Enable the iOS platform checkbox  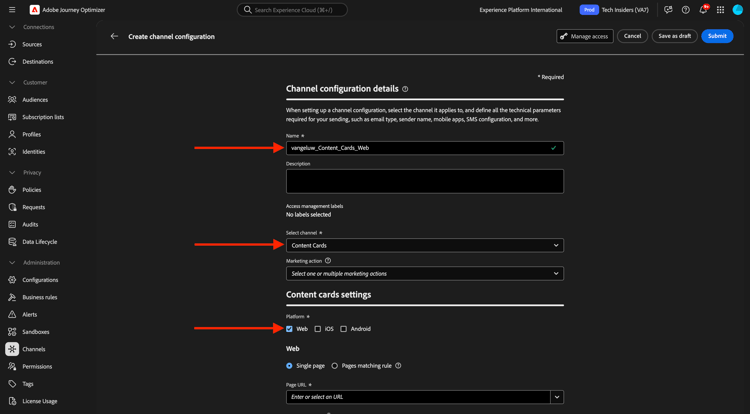[x=318, y=329]
